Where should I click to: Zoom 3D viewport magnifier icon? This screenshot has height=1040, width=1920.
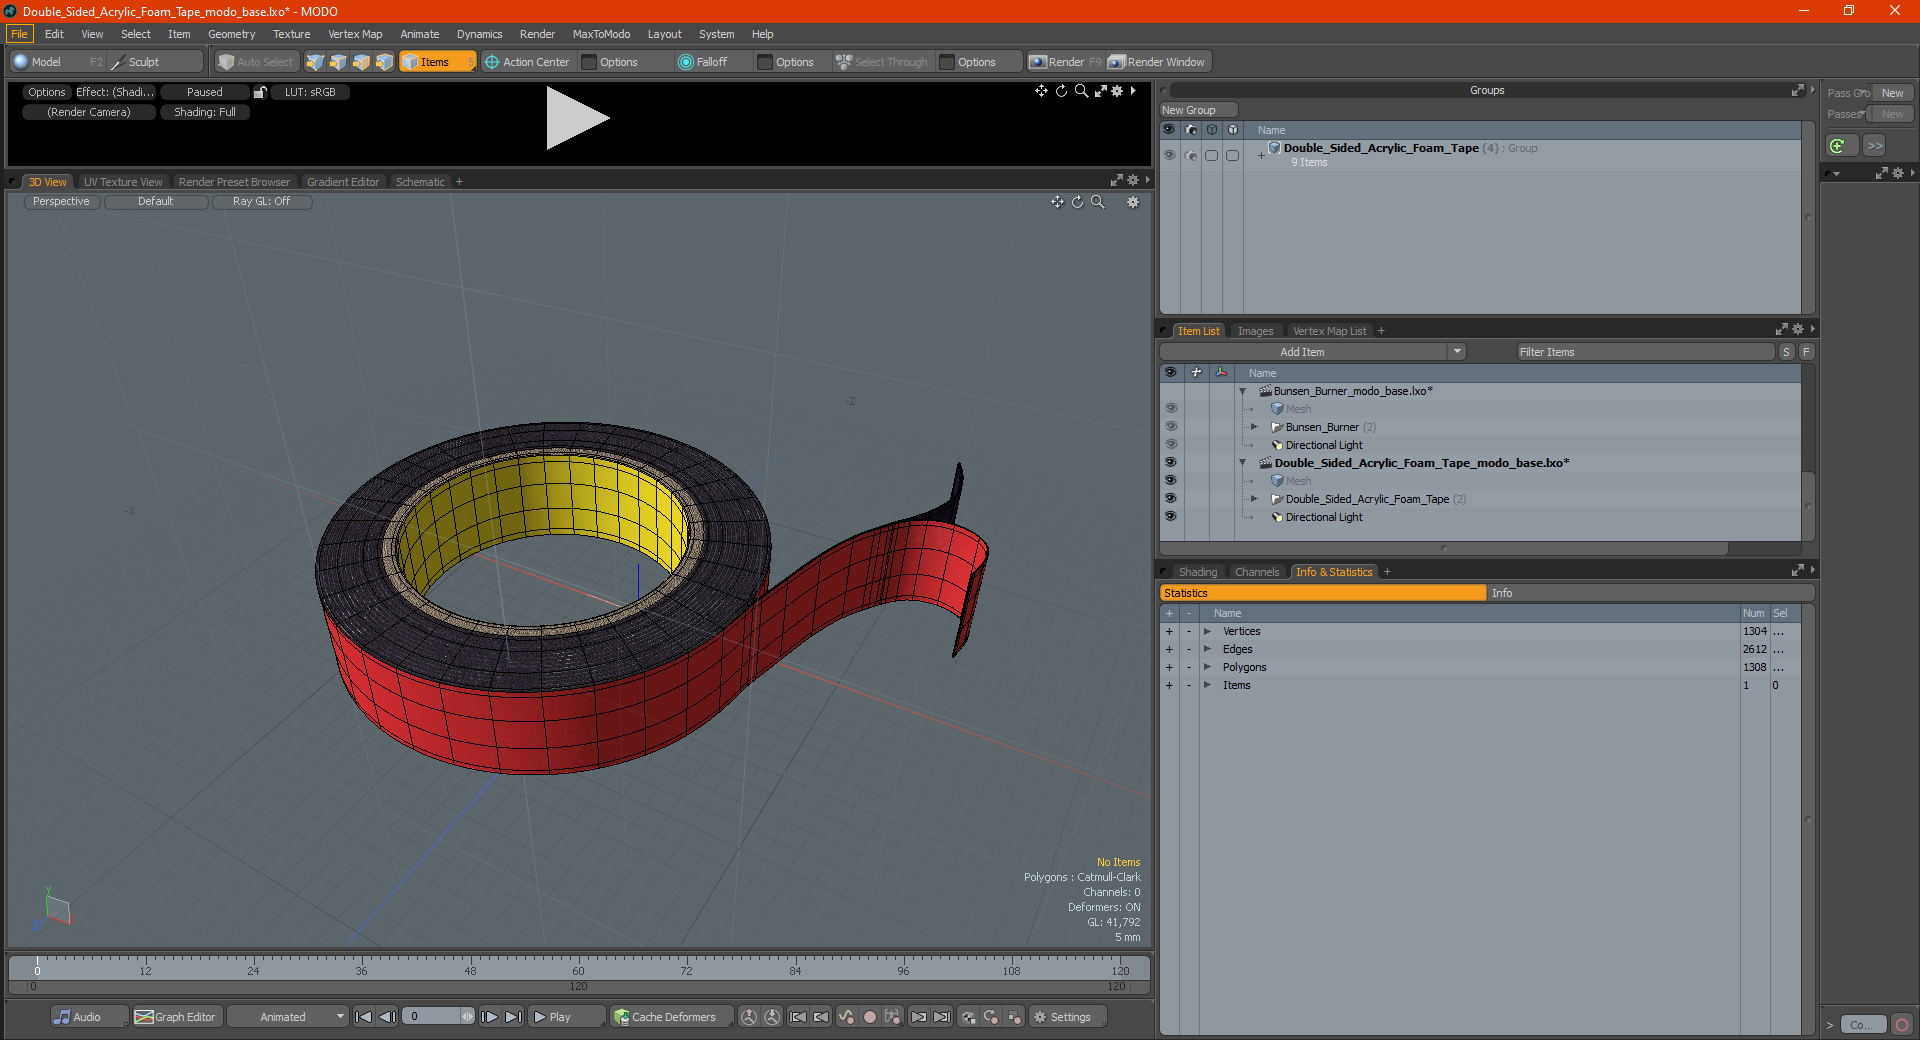point(1097,202)
